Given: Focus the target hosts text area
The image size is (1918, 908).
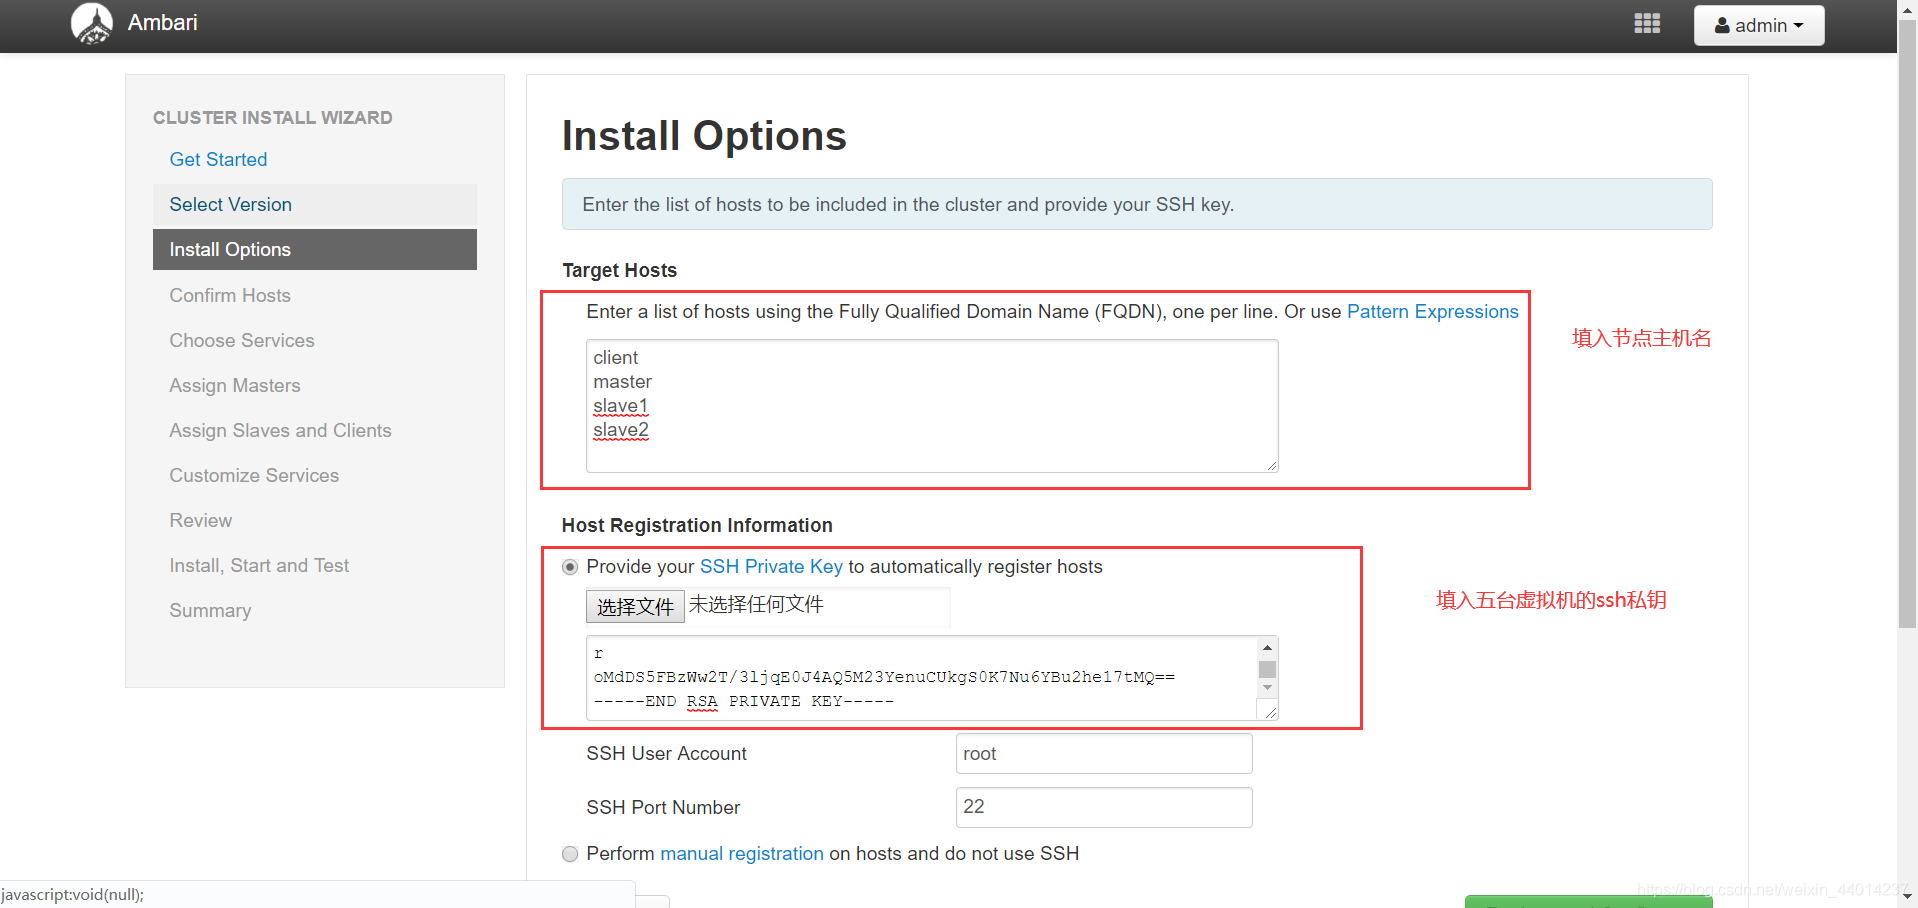Looking at the screenshot, I should click(x=932, y=406).
